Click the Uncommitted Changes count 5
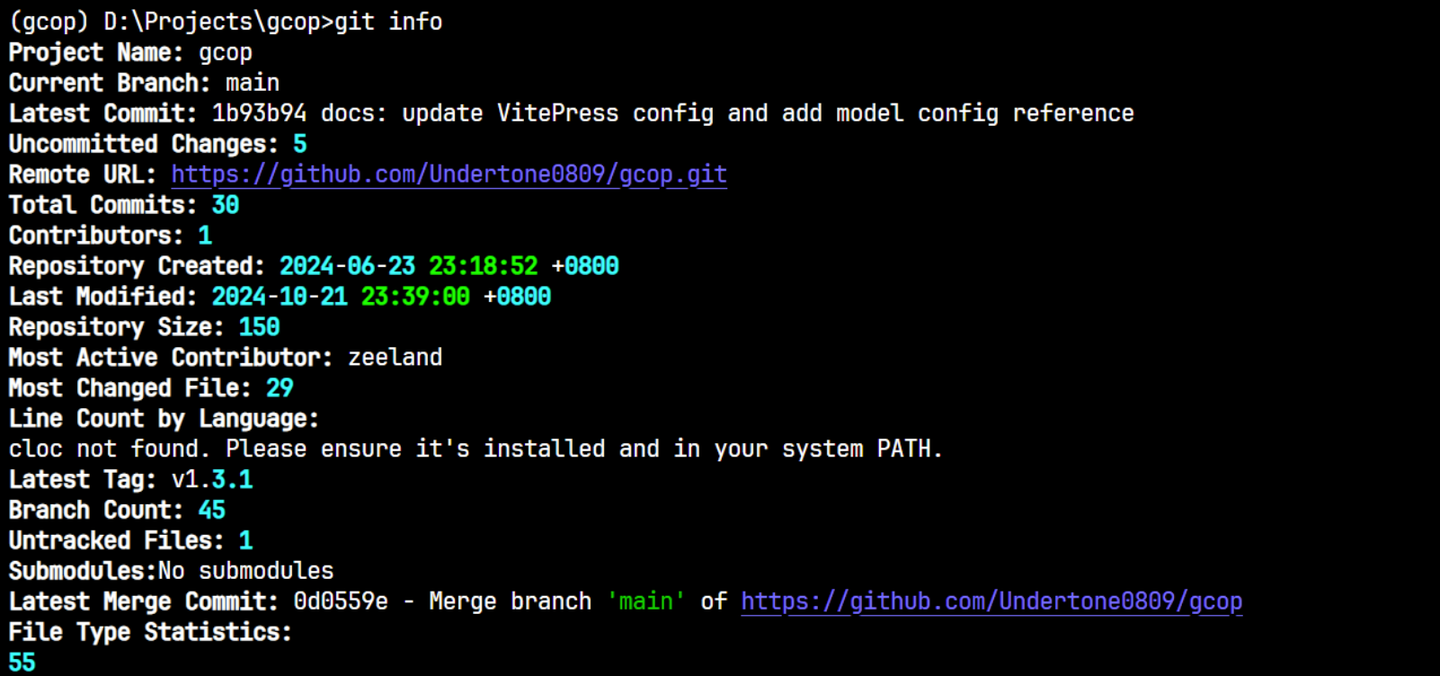 (x=300, y=144)
